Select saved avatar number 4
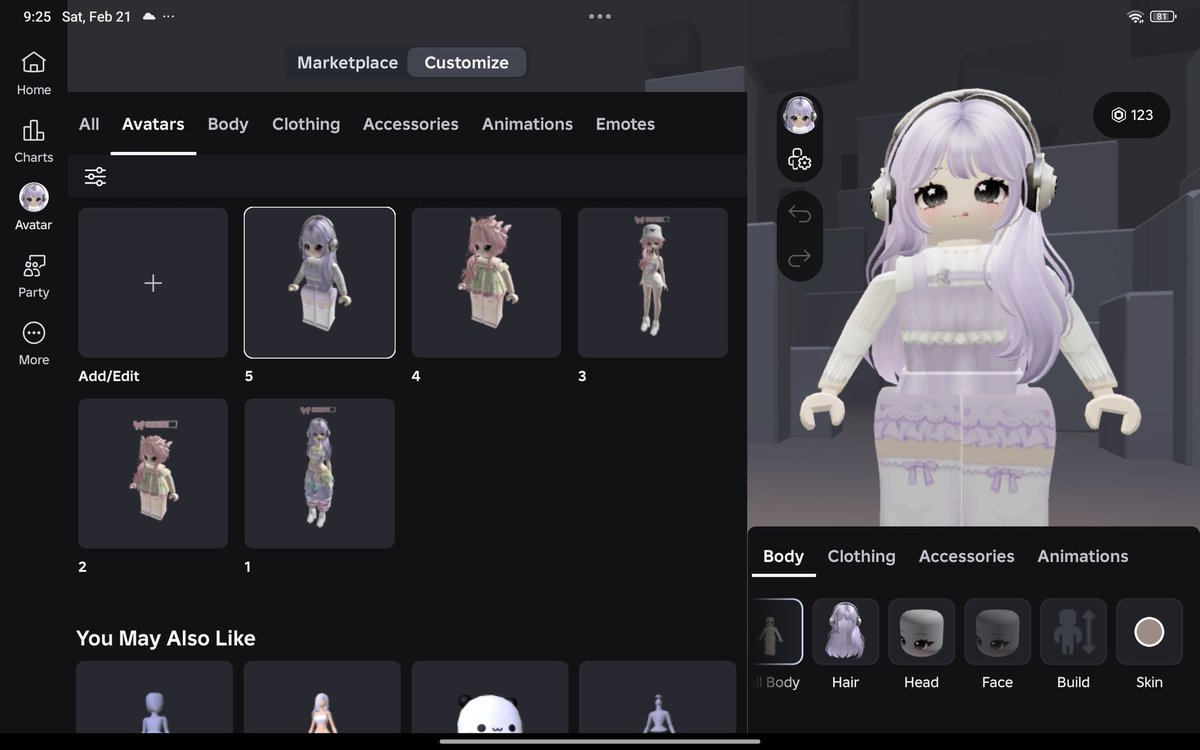Screen dimensions: 1200x750 486,283
